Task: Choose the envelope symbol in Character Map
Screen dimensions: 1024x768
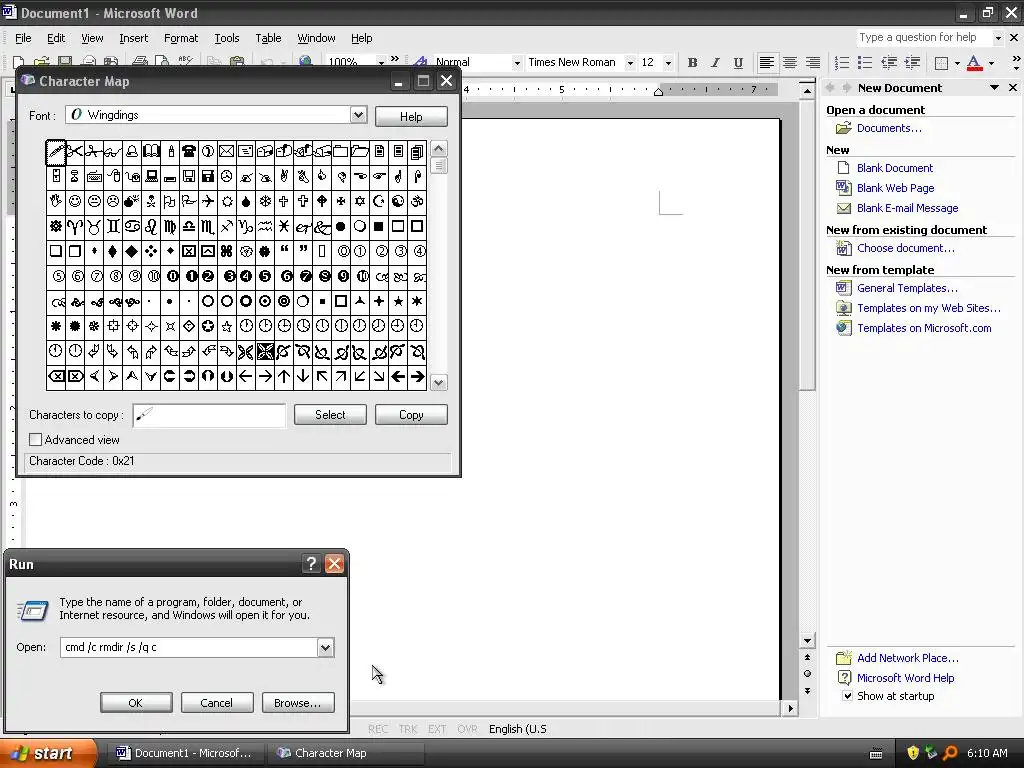Action: click(227, 152)
